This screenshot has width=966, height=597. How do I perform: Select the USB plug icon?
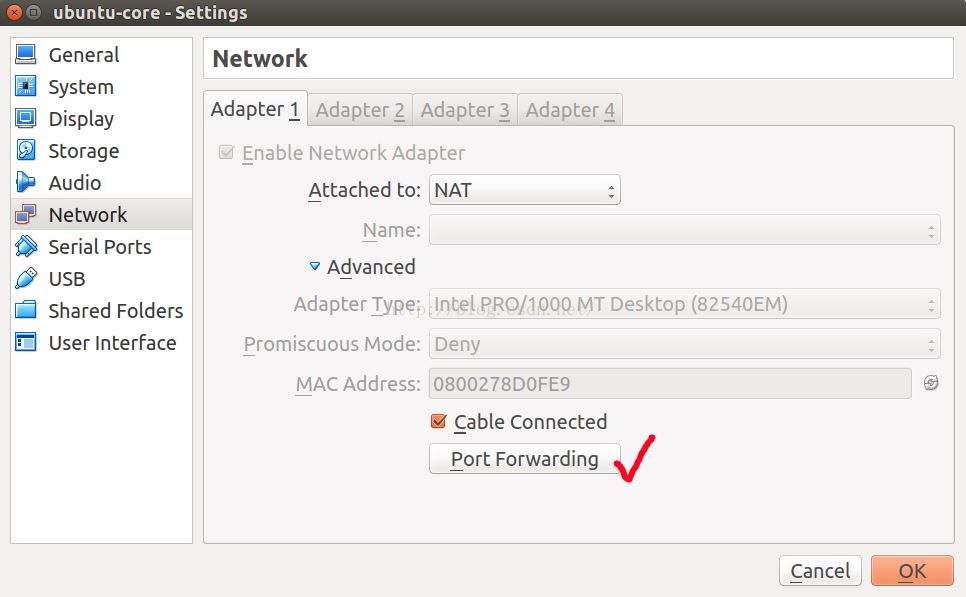(x=26, y=279)
